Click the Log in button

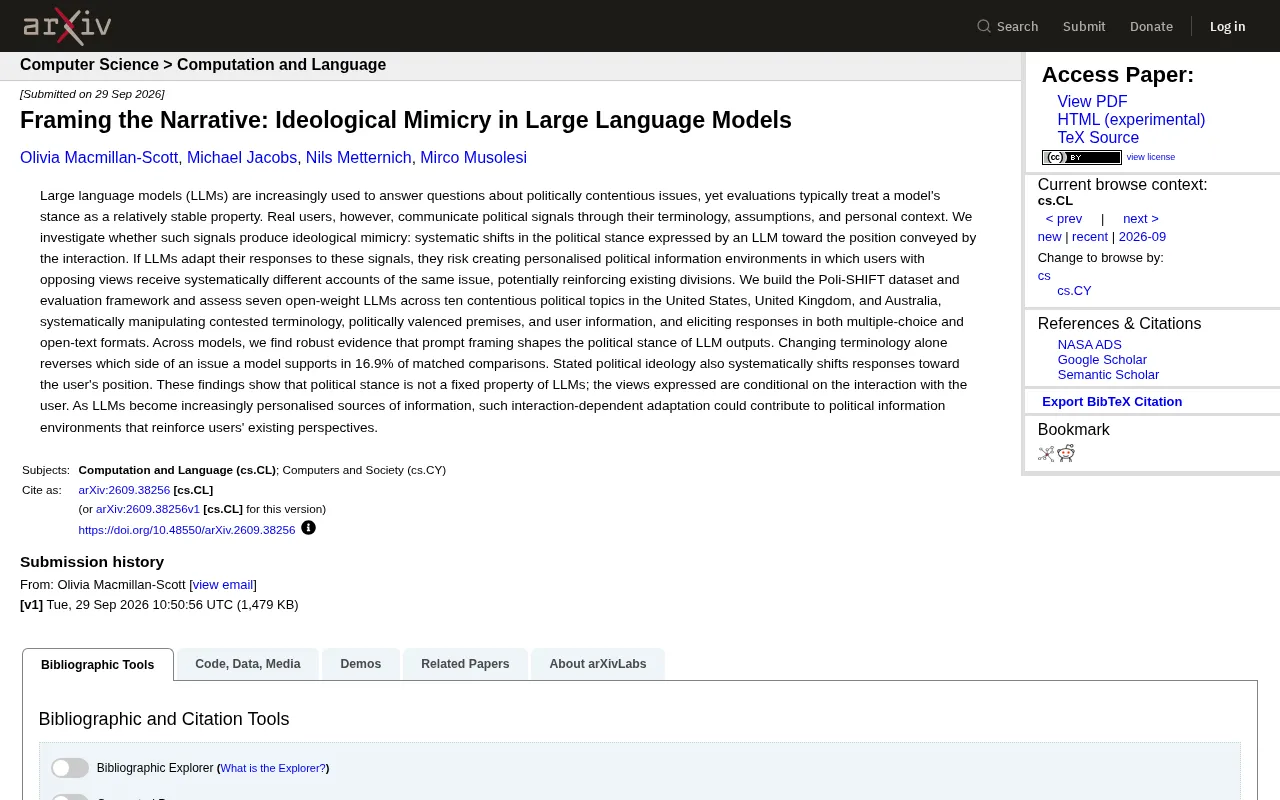click(1227, 26)
